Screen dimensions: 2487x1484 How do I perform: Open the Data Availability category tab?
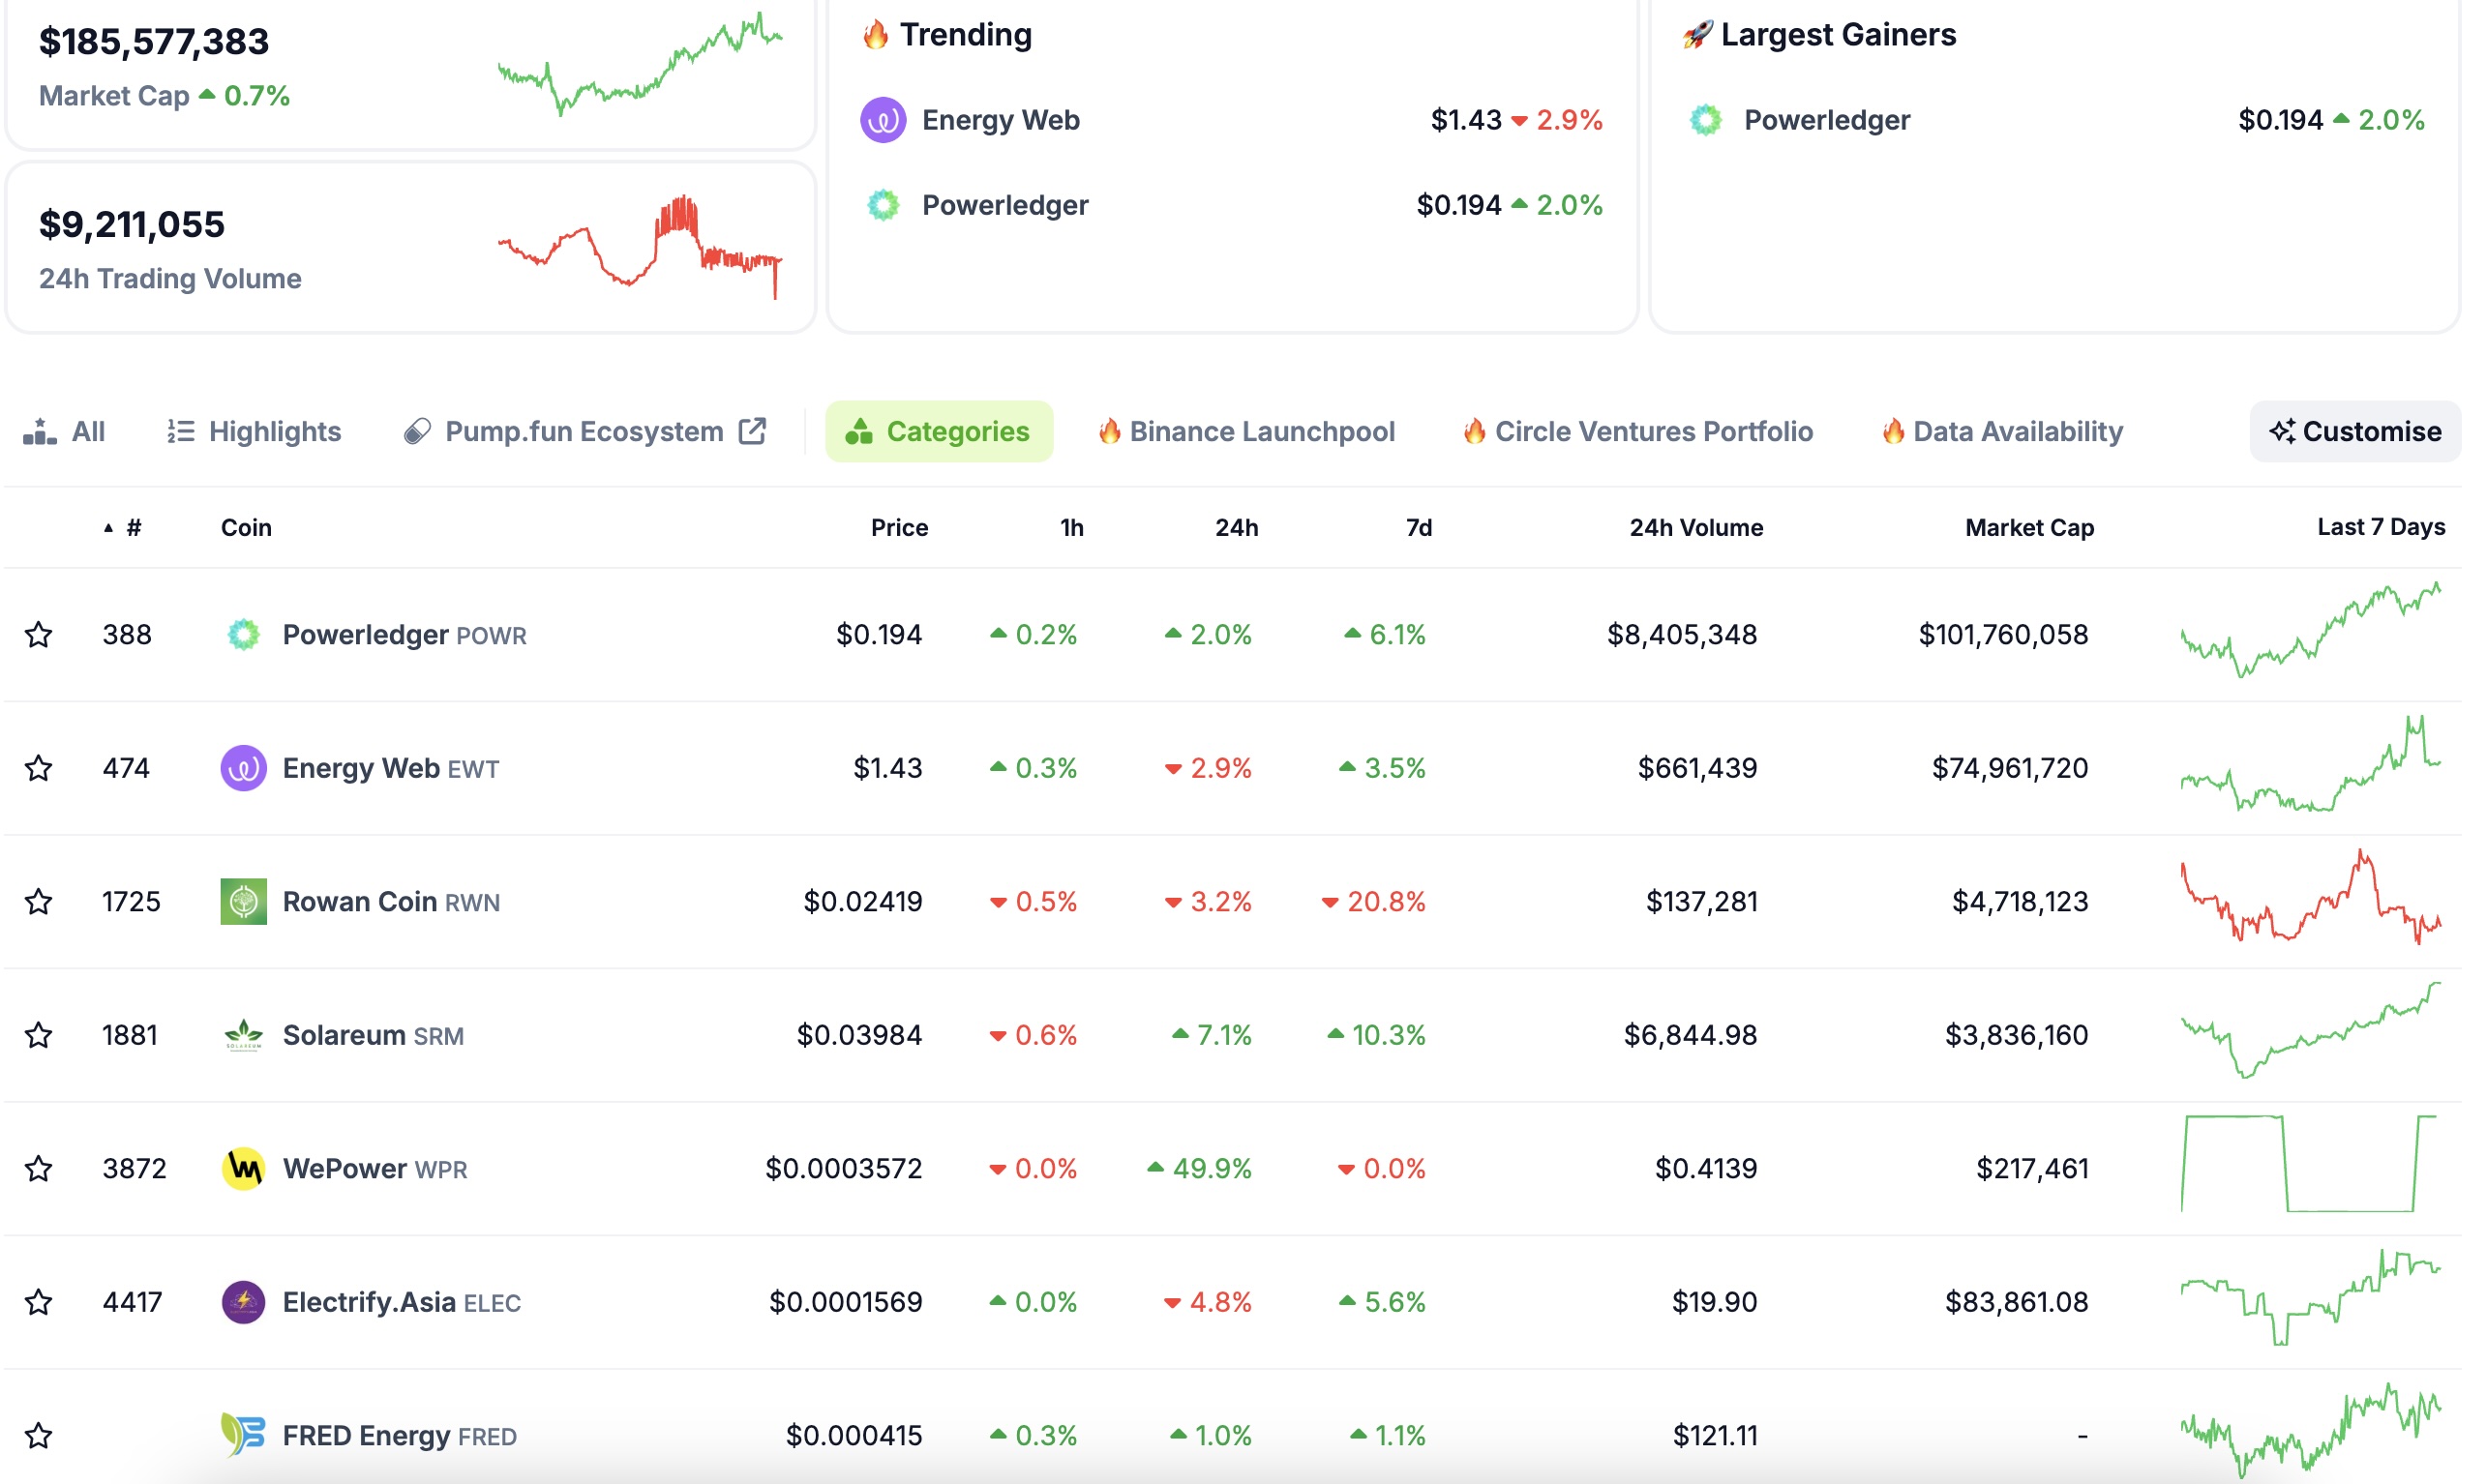tap(2002, 431)
